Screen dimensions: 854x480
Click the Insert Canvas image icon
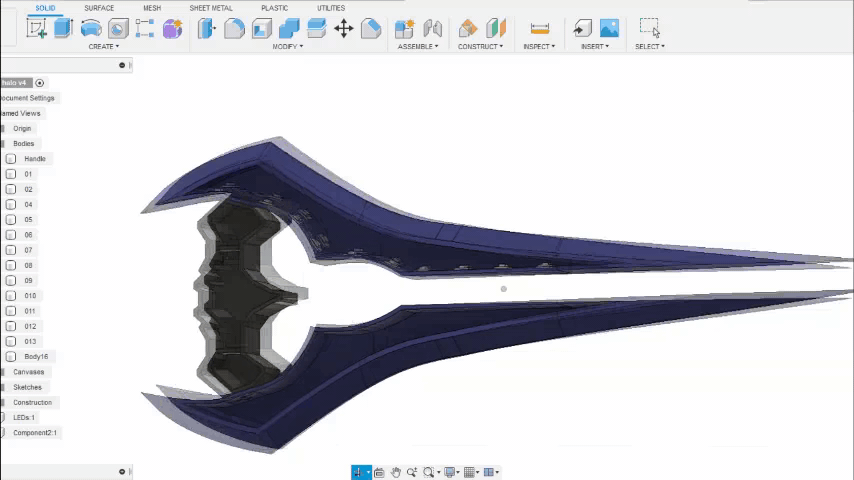[609, 28]
